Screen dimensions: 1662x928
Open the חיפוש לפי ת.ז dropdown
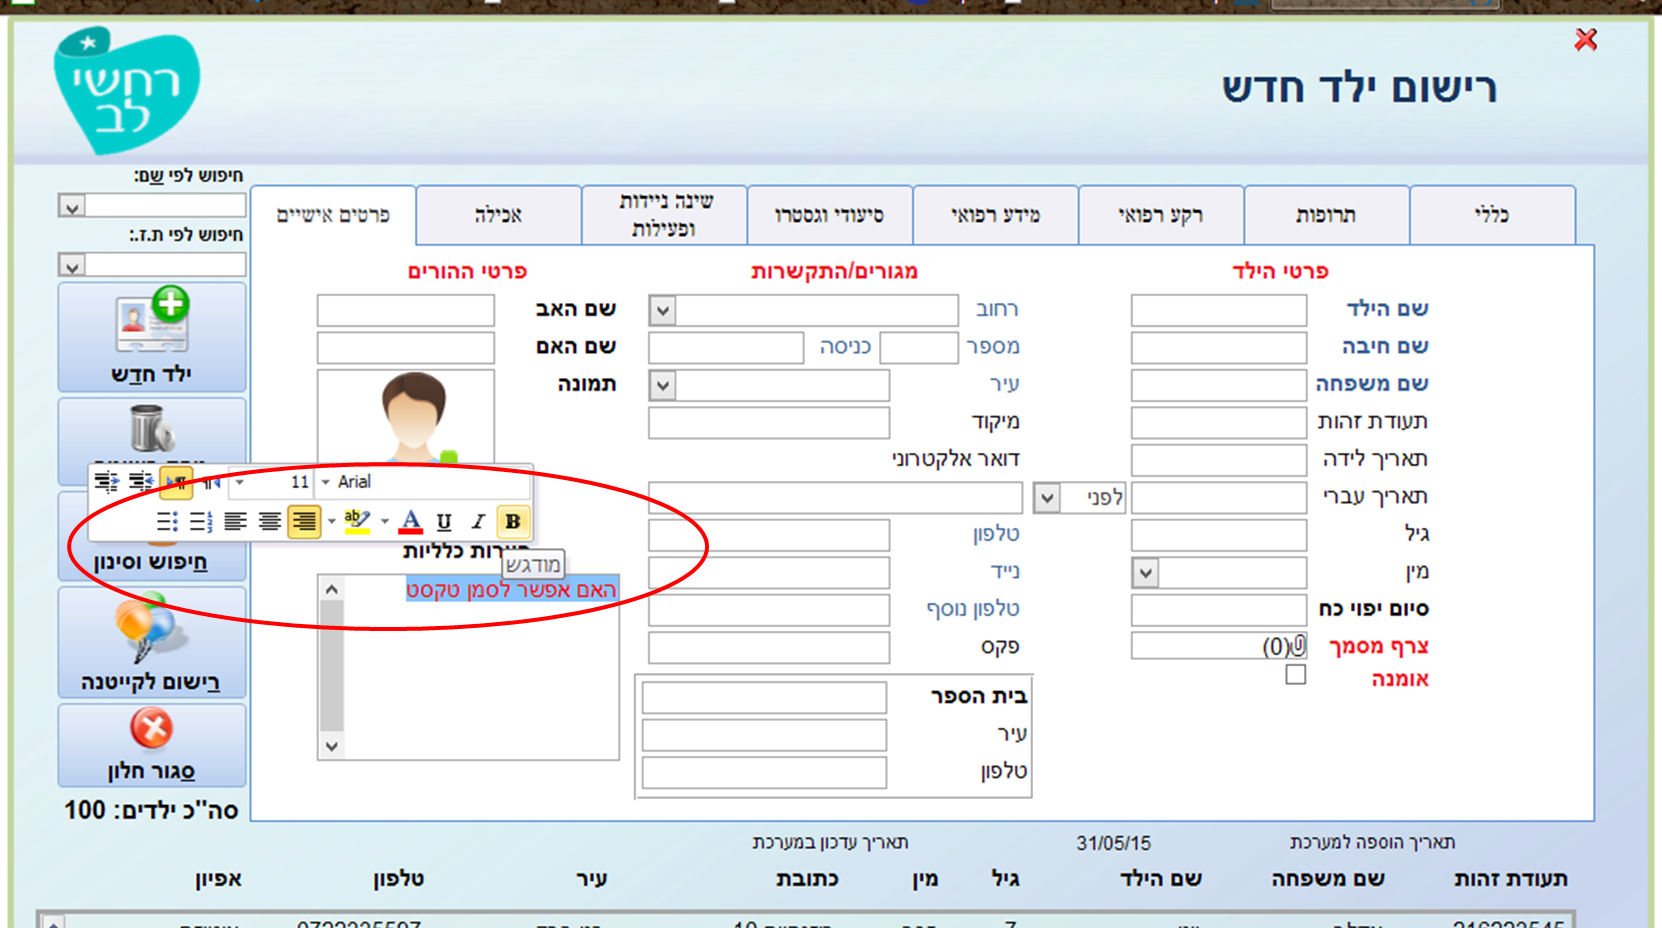[x=71, y=266]
